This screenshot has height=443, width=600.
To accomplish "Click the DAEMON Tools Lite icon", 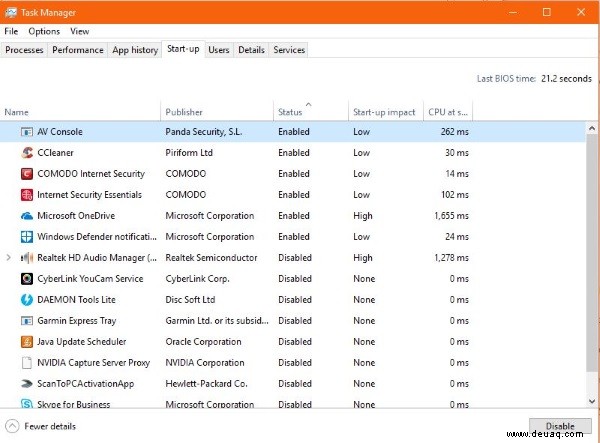I will tap(26, 300).
